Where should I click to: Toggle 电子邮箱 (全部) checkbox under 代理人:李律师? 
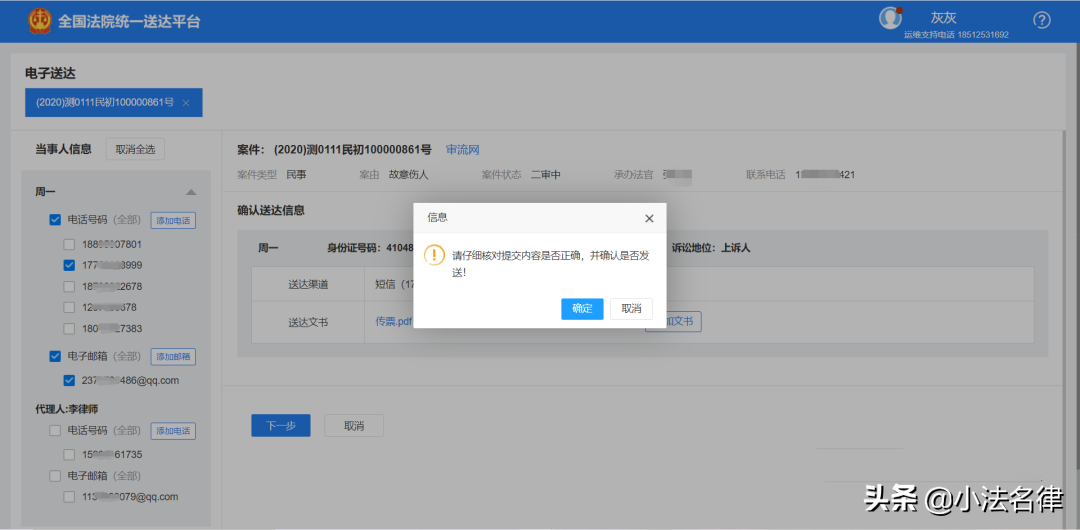point(55,476)
